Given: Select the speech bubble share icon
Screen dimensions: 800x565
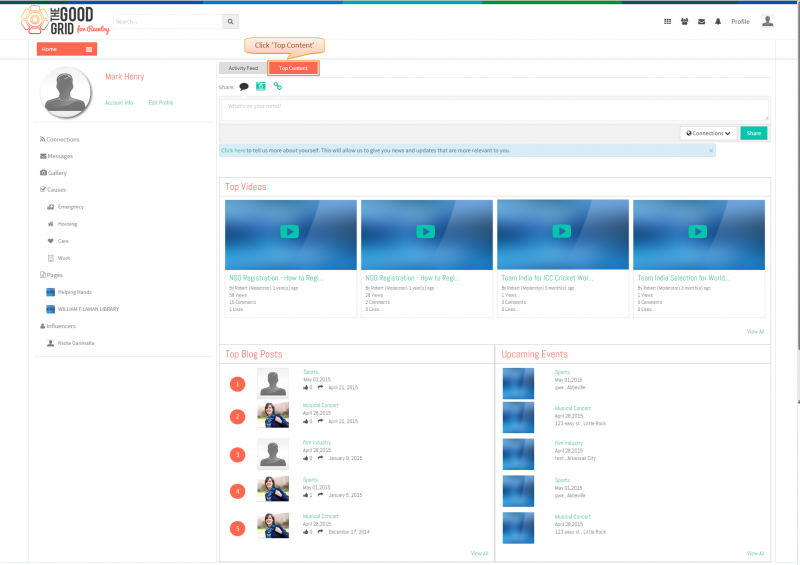Looking at the screenshot, I should coord(244,87).
